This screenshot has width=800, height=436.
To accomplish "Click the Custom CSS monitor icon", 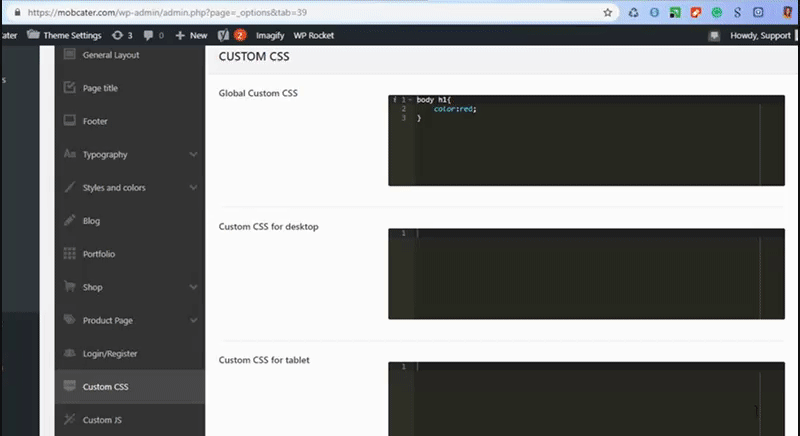I will click(x=69, y=386).
